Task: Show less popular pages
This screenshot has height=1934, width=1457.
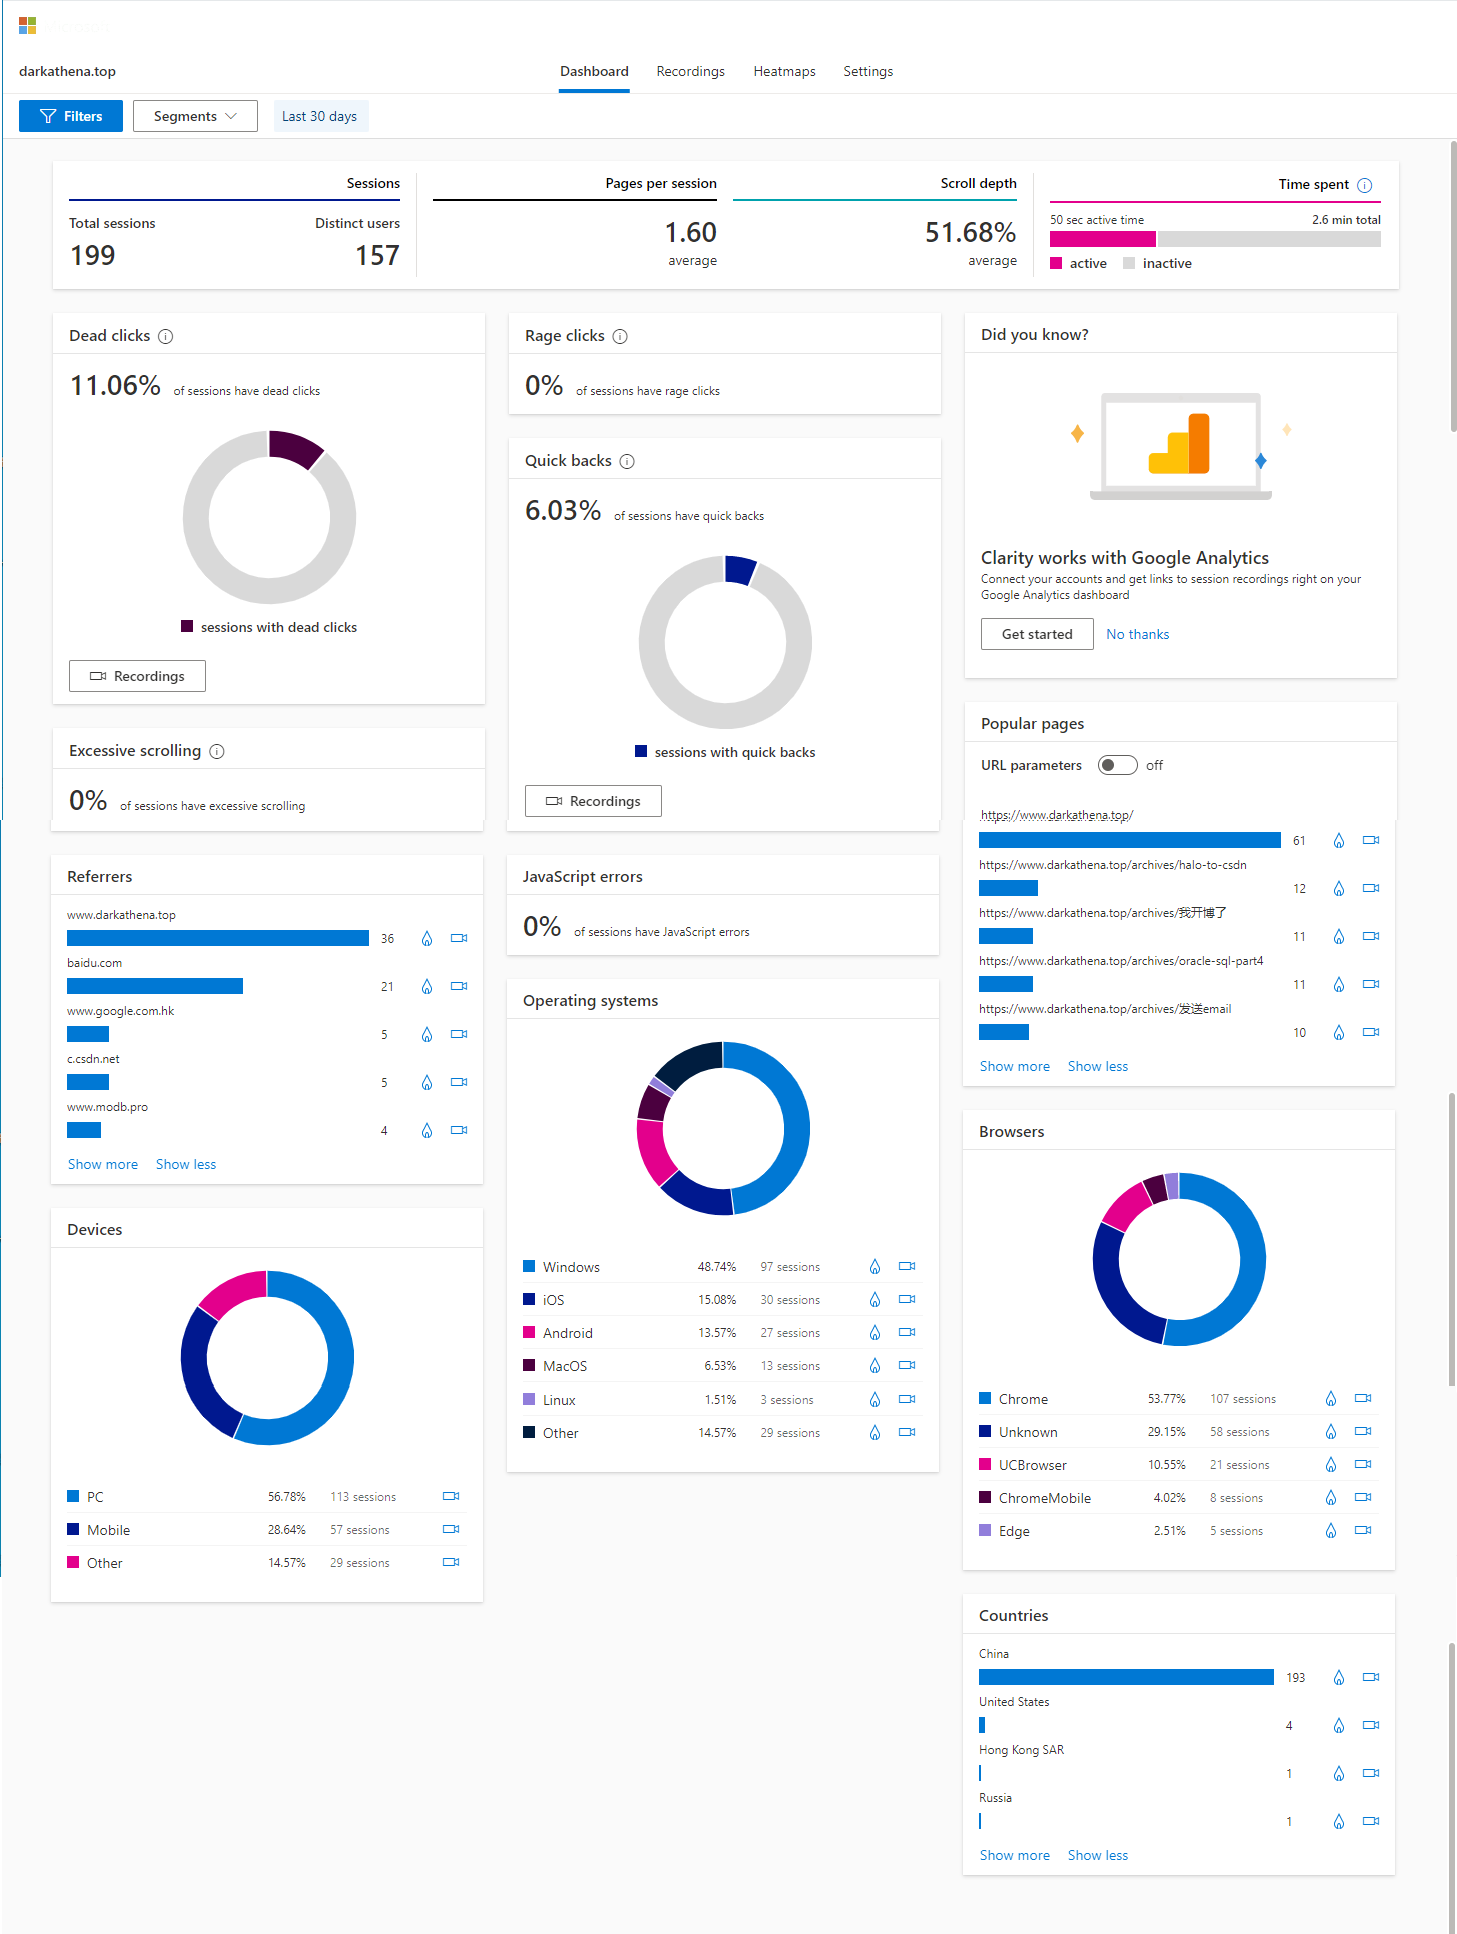Action: (x=1098, y=1066)
